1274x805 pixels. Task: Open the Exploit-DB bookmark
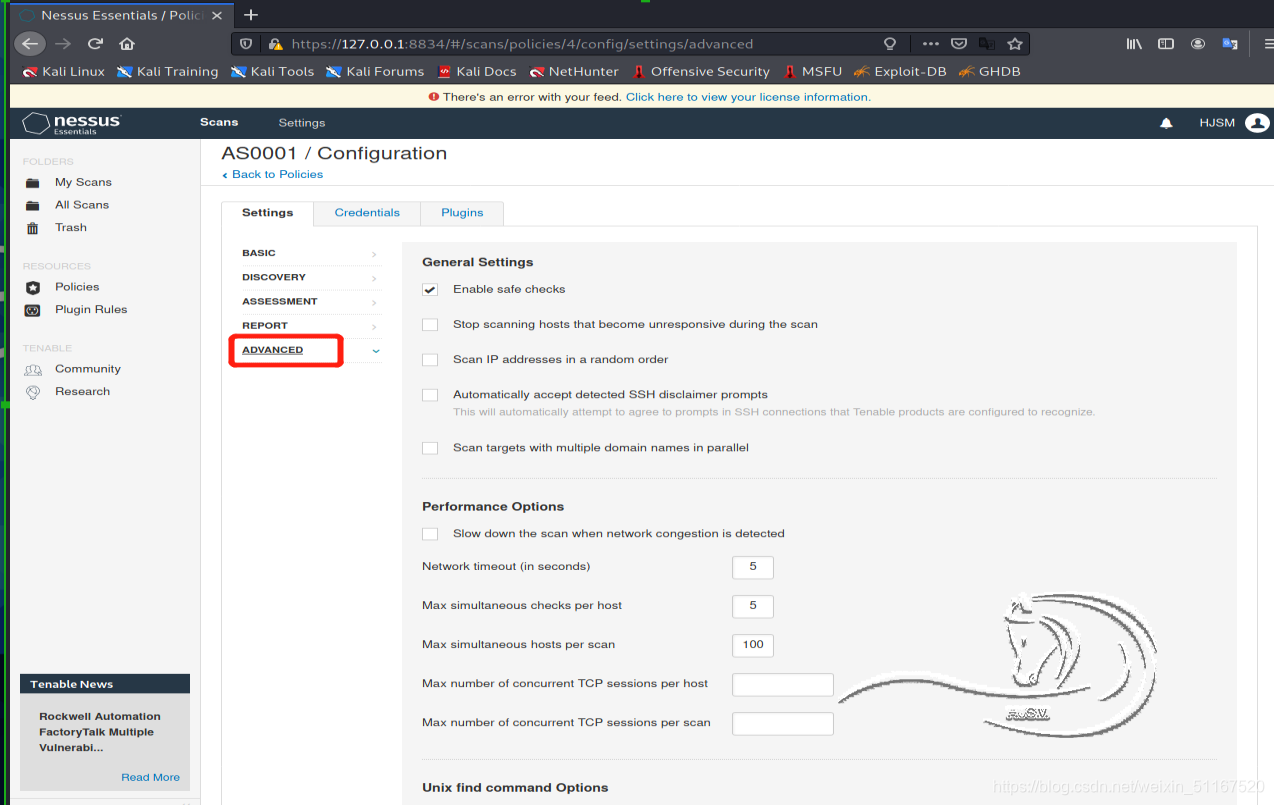900,72
